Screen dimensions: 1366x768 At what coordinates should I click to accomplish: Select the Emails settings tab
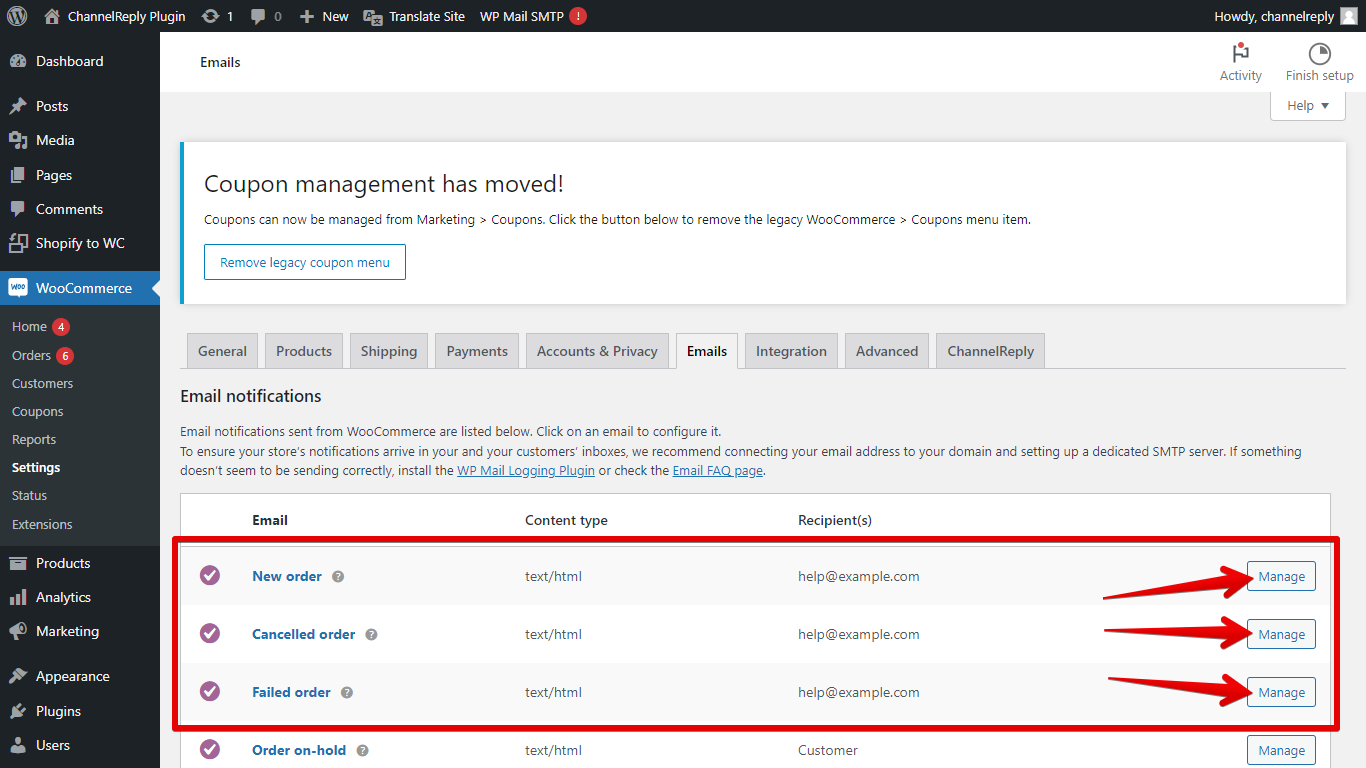pos(707,351)
